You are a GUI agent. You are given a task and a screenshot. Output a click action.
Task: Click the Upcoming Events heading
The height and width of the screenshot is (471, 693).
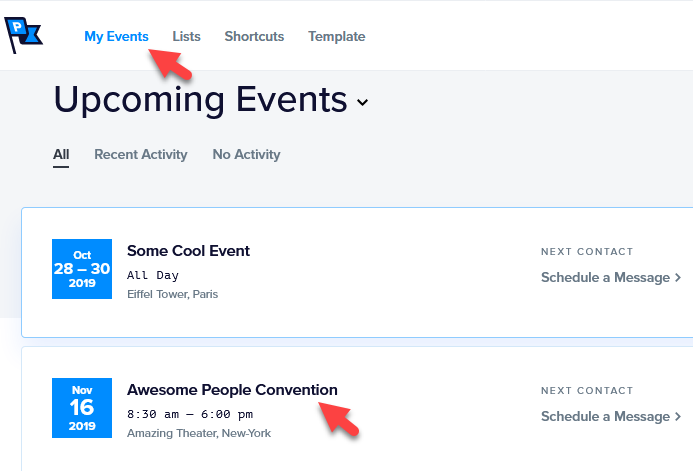point(200,100)
